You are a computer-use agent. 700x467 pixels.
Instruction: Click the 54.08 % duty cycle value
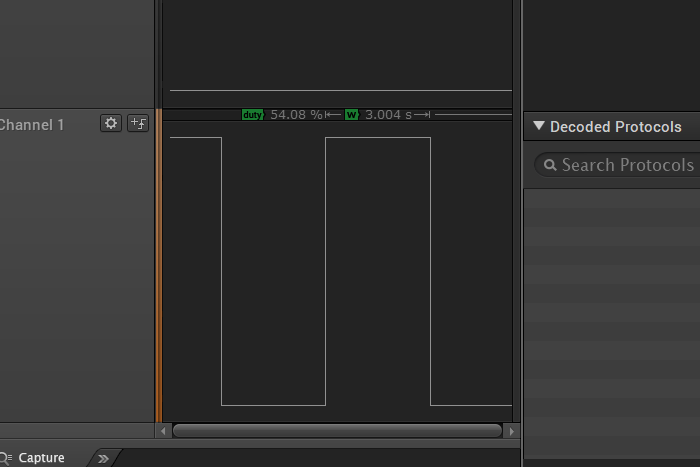click(x=296, y=115)
